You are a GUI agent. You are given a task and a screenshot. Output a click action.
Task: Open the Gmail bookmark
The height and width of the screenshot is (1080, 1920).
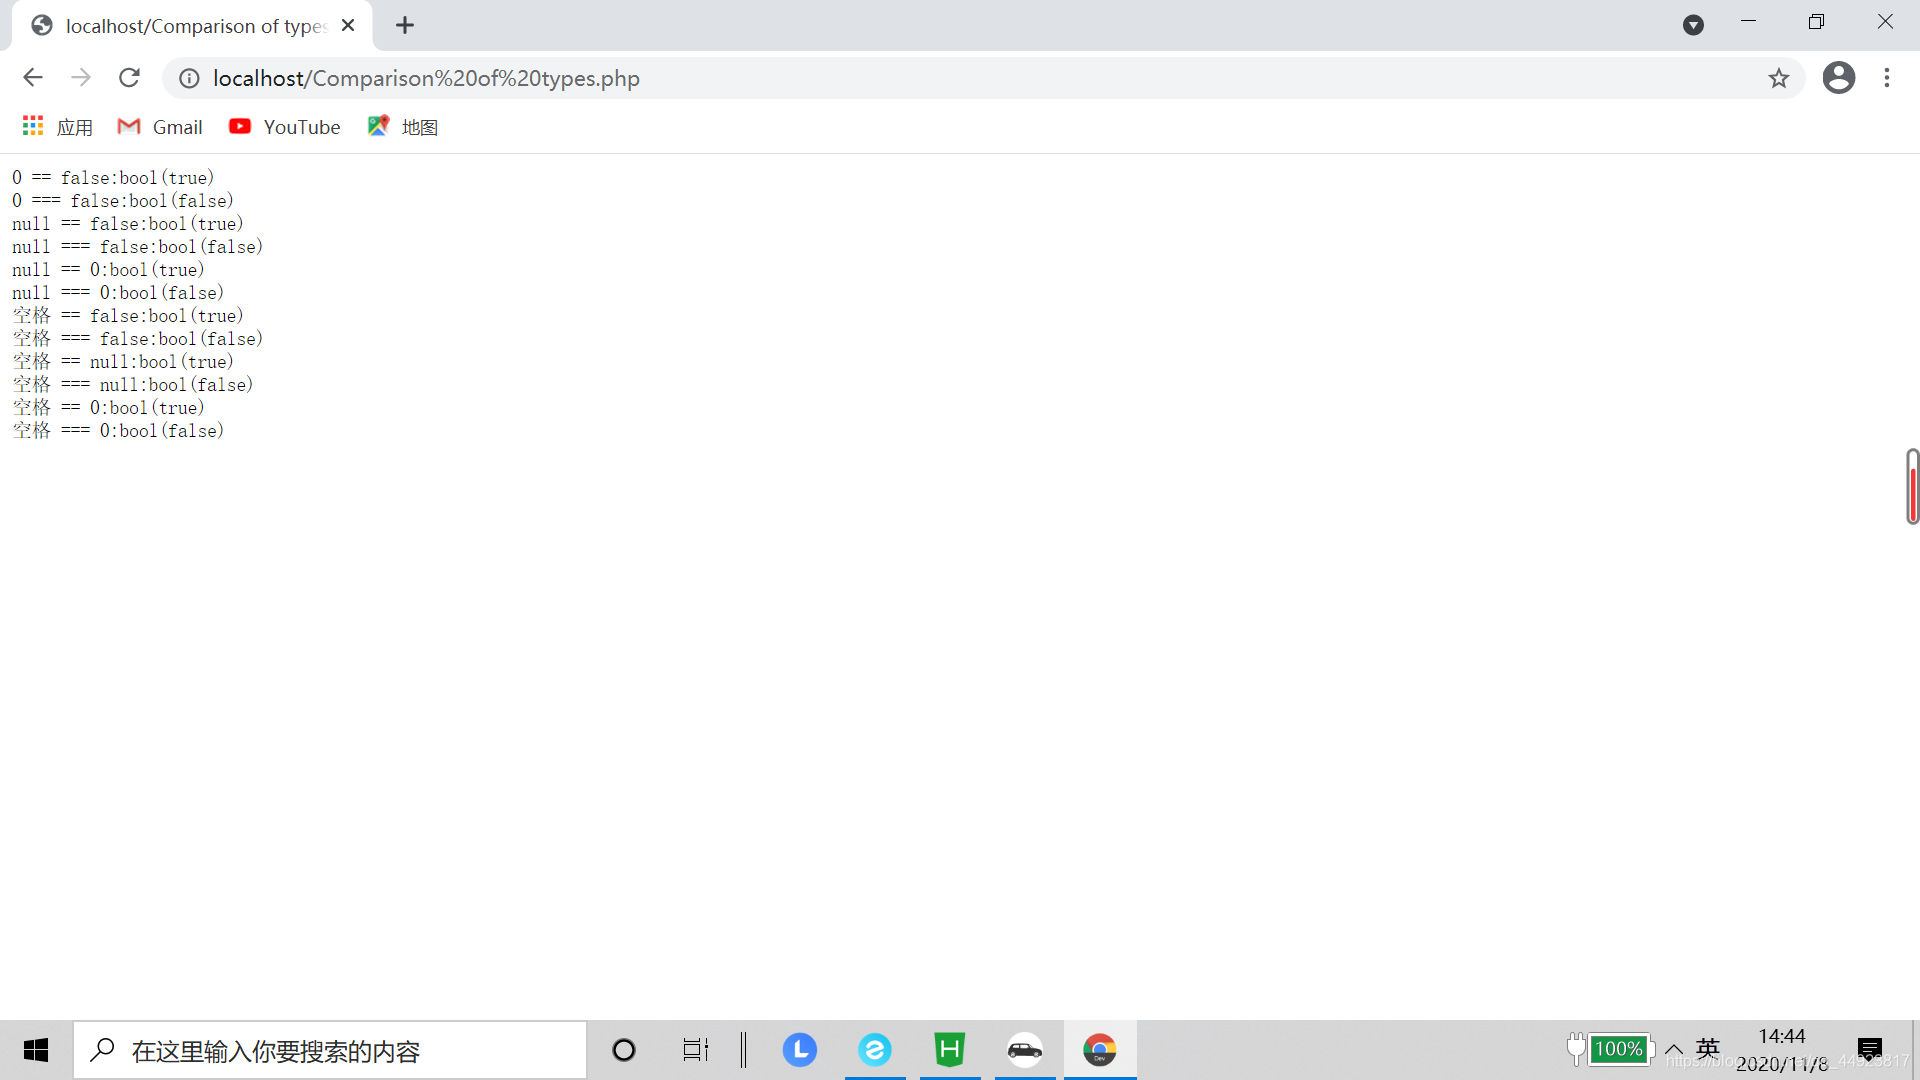pyautogui.click(x=160, y=127)
